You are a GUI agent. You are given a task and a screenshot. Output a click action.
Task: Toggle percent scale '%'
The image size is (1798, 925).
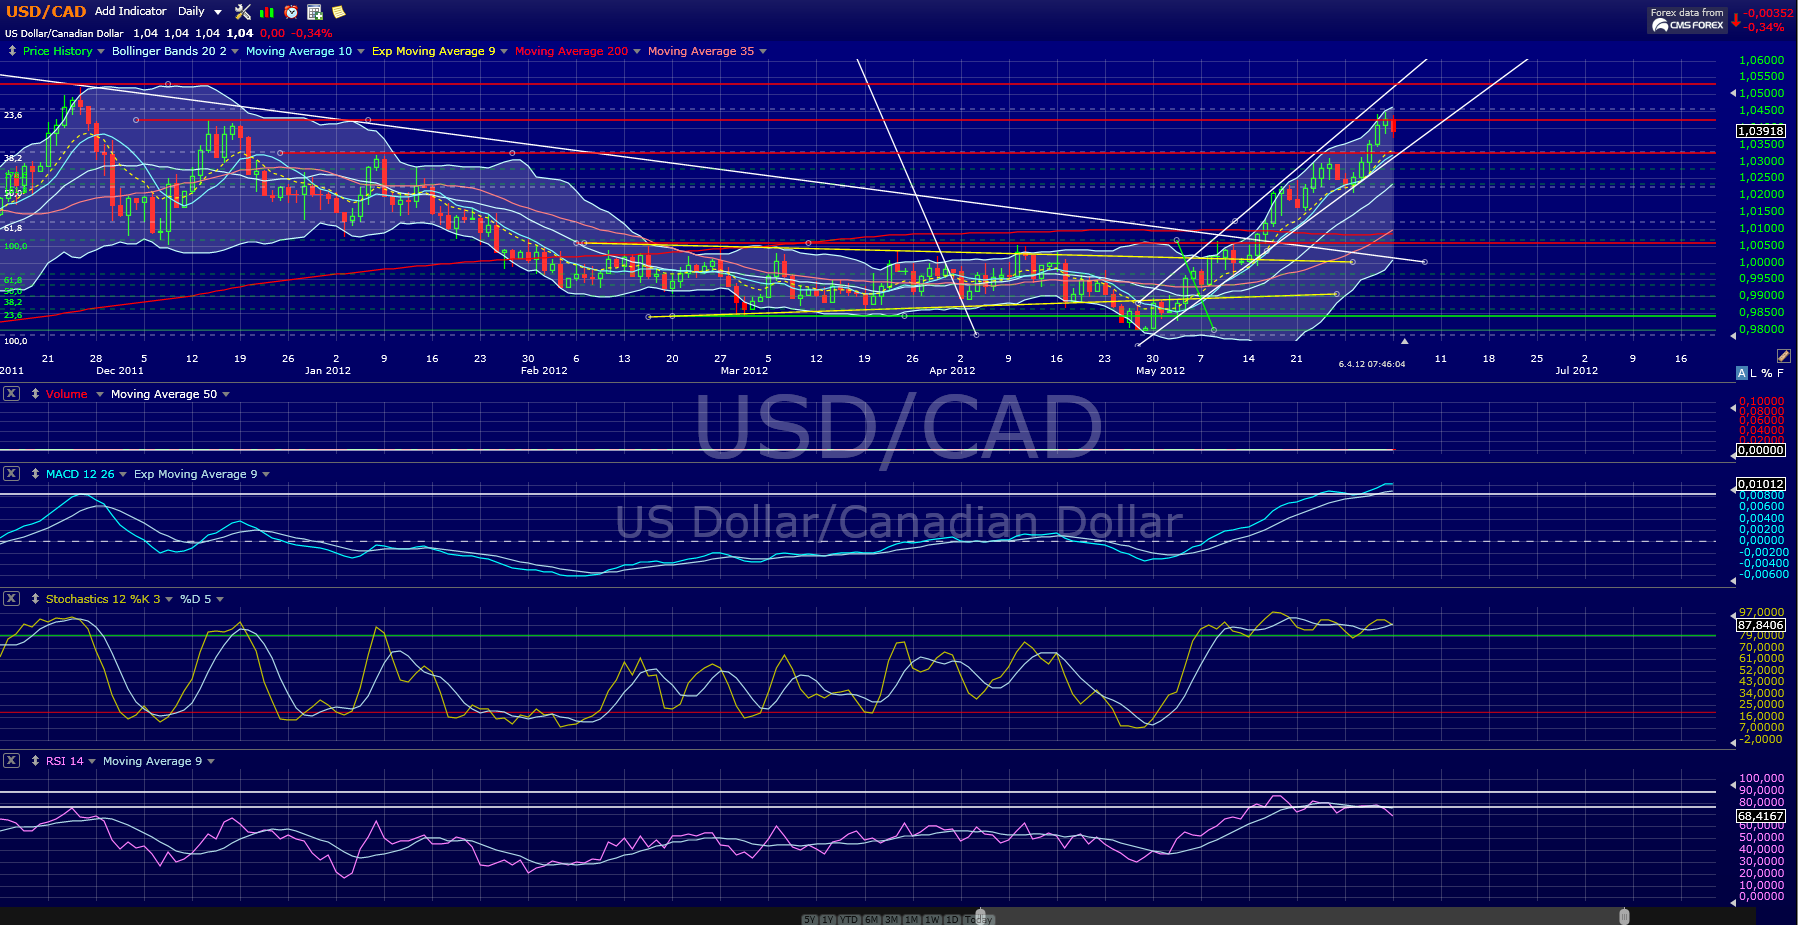1767,373
